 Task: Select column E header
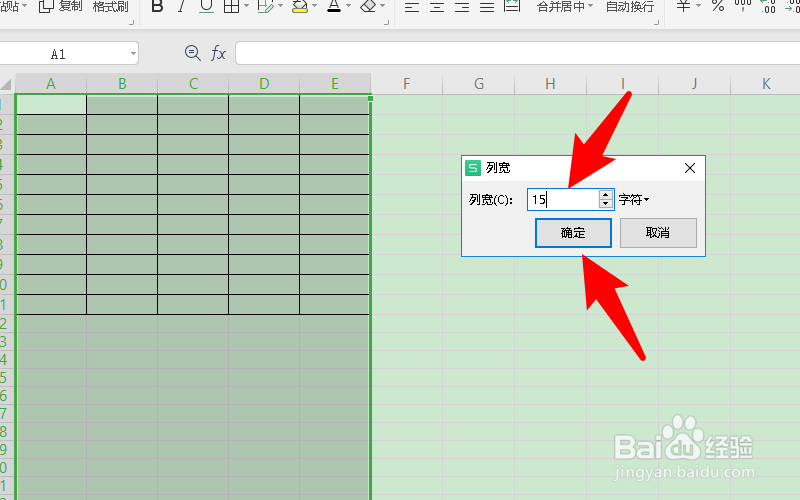[335, 84]
